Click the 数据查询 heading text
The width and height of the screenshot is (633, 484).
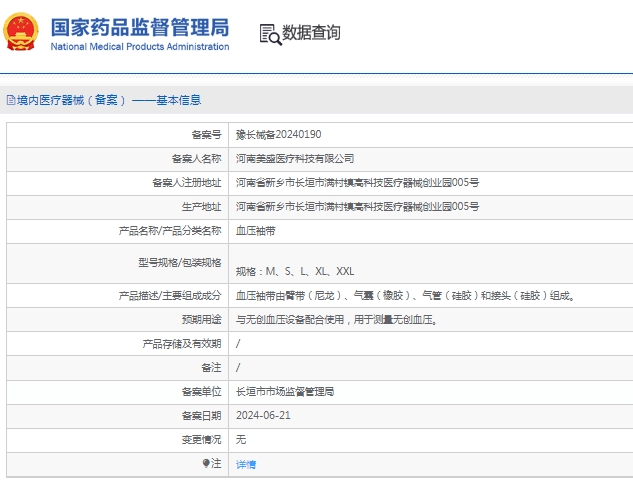(x=311, y=33)
